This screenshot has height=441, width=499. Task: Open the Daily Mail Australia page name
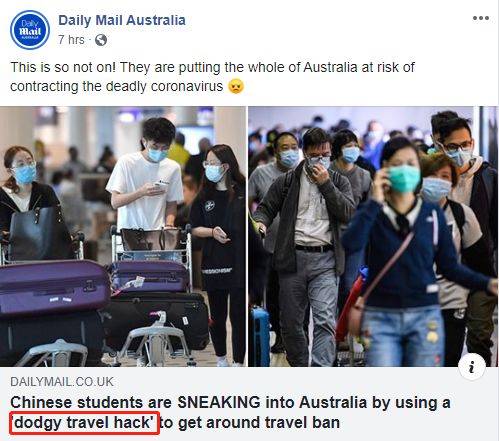(x=122, y=20)
